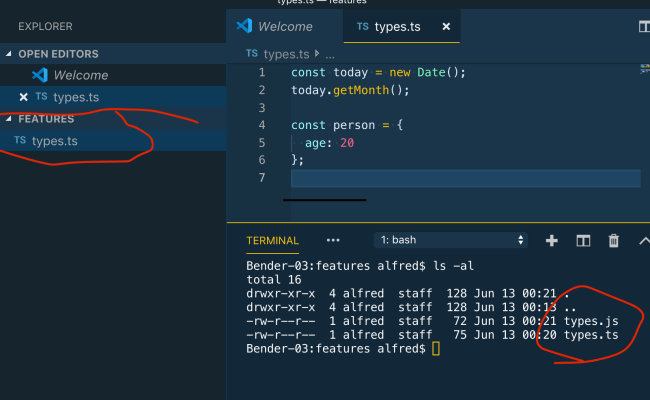Collapse the FEATURES folder section
This screenshot has height=400, width=650.
pyautogui.click(x=9, y=119)
